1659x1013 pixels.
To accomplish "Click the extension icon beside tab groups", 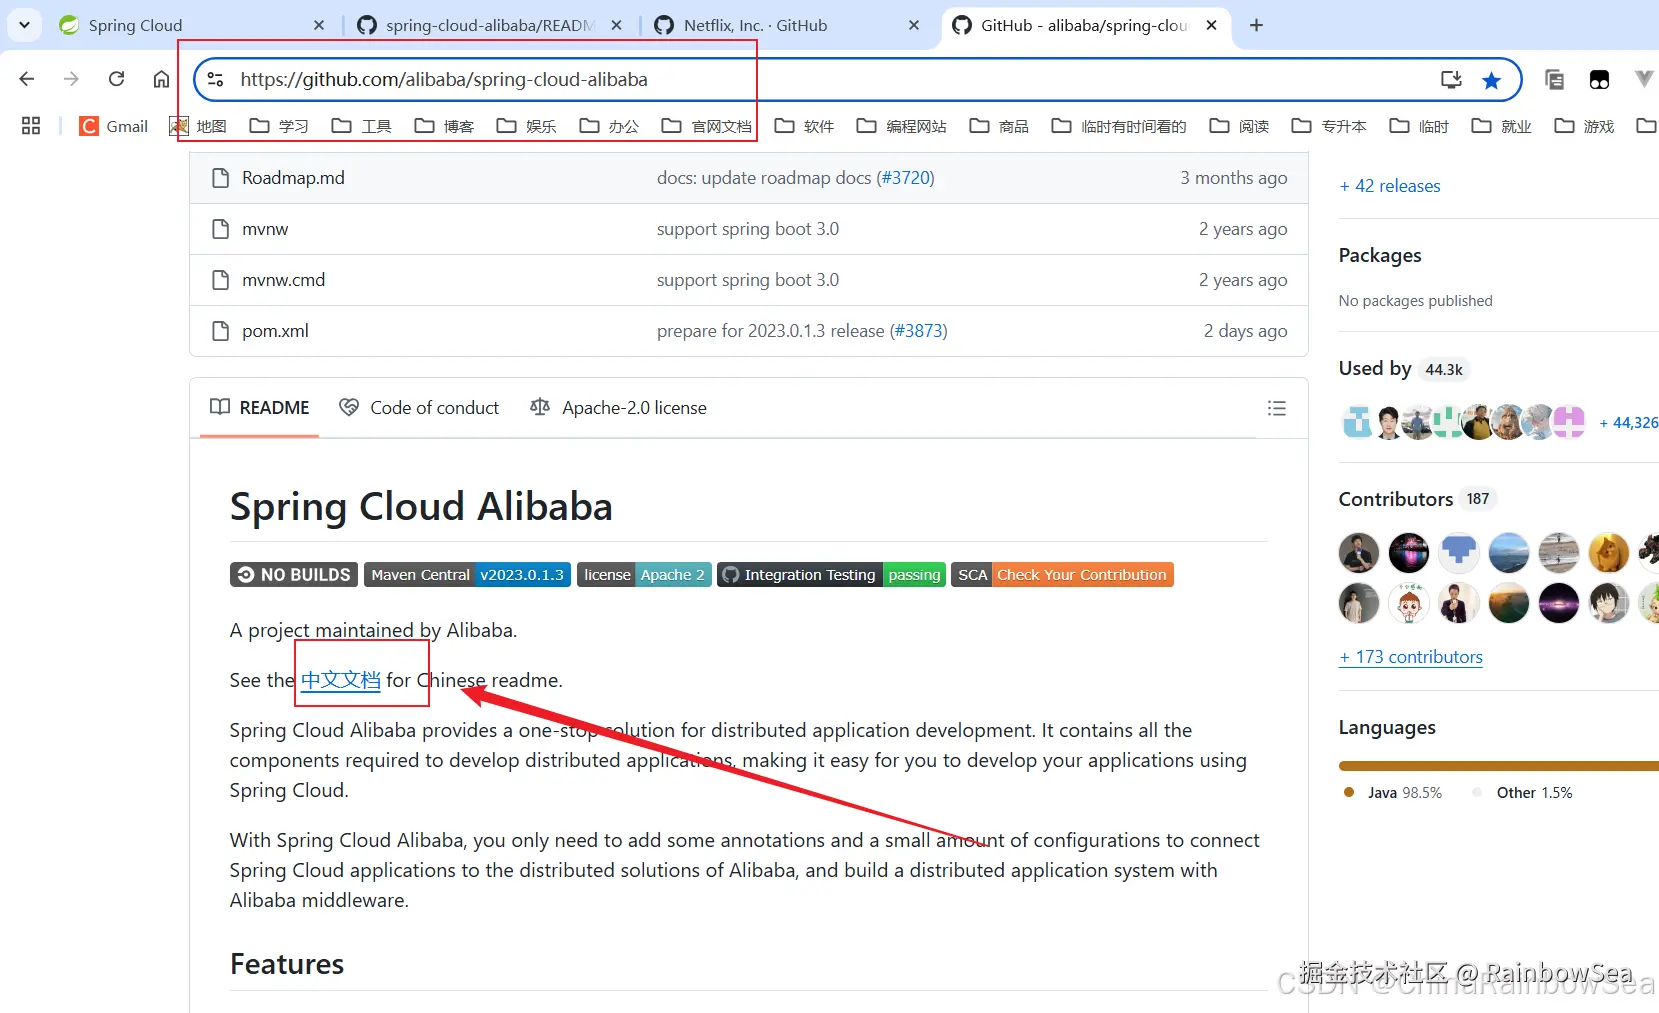I will tap(1599, 80).
